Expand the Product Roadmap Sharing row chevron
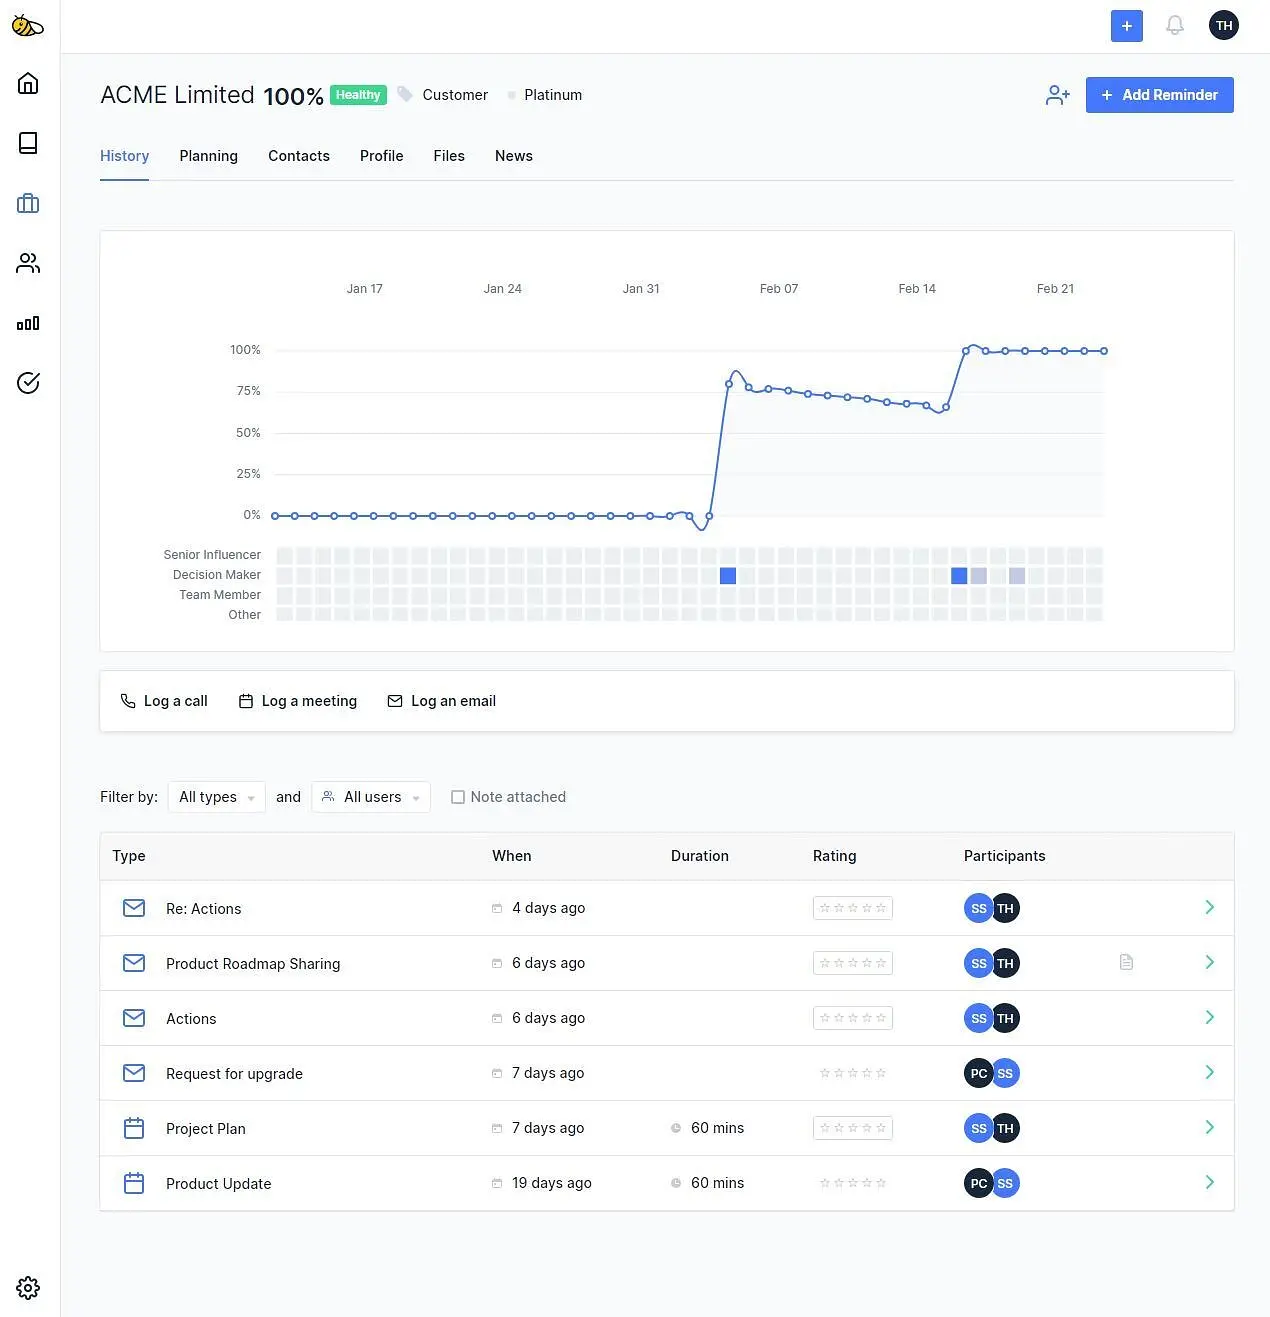Viewport: 1270px width, 1317px height. 1209,962
